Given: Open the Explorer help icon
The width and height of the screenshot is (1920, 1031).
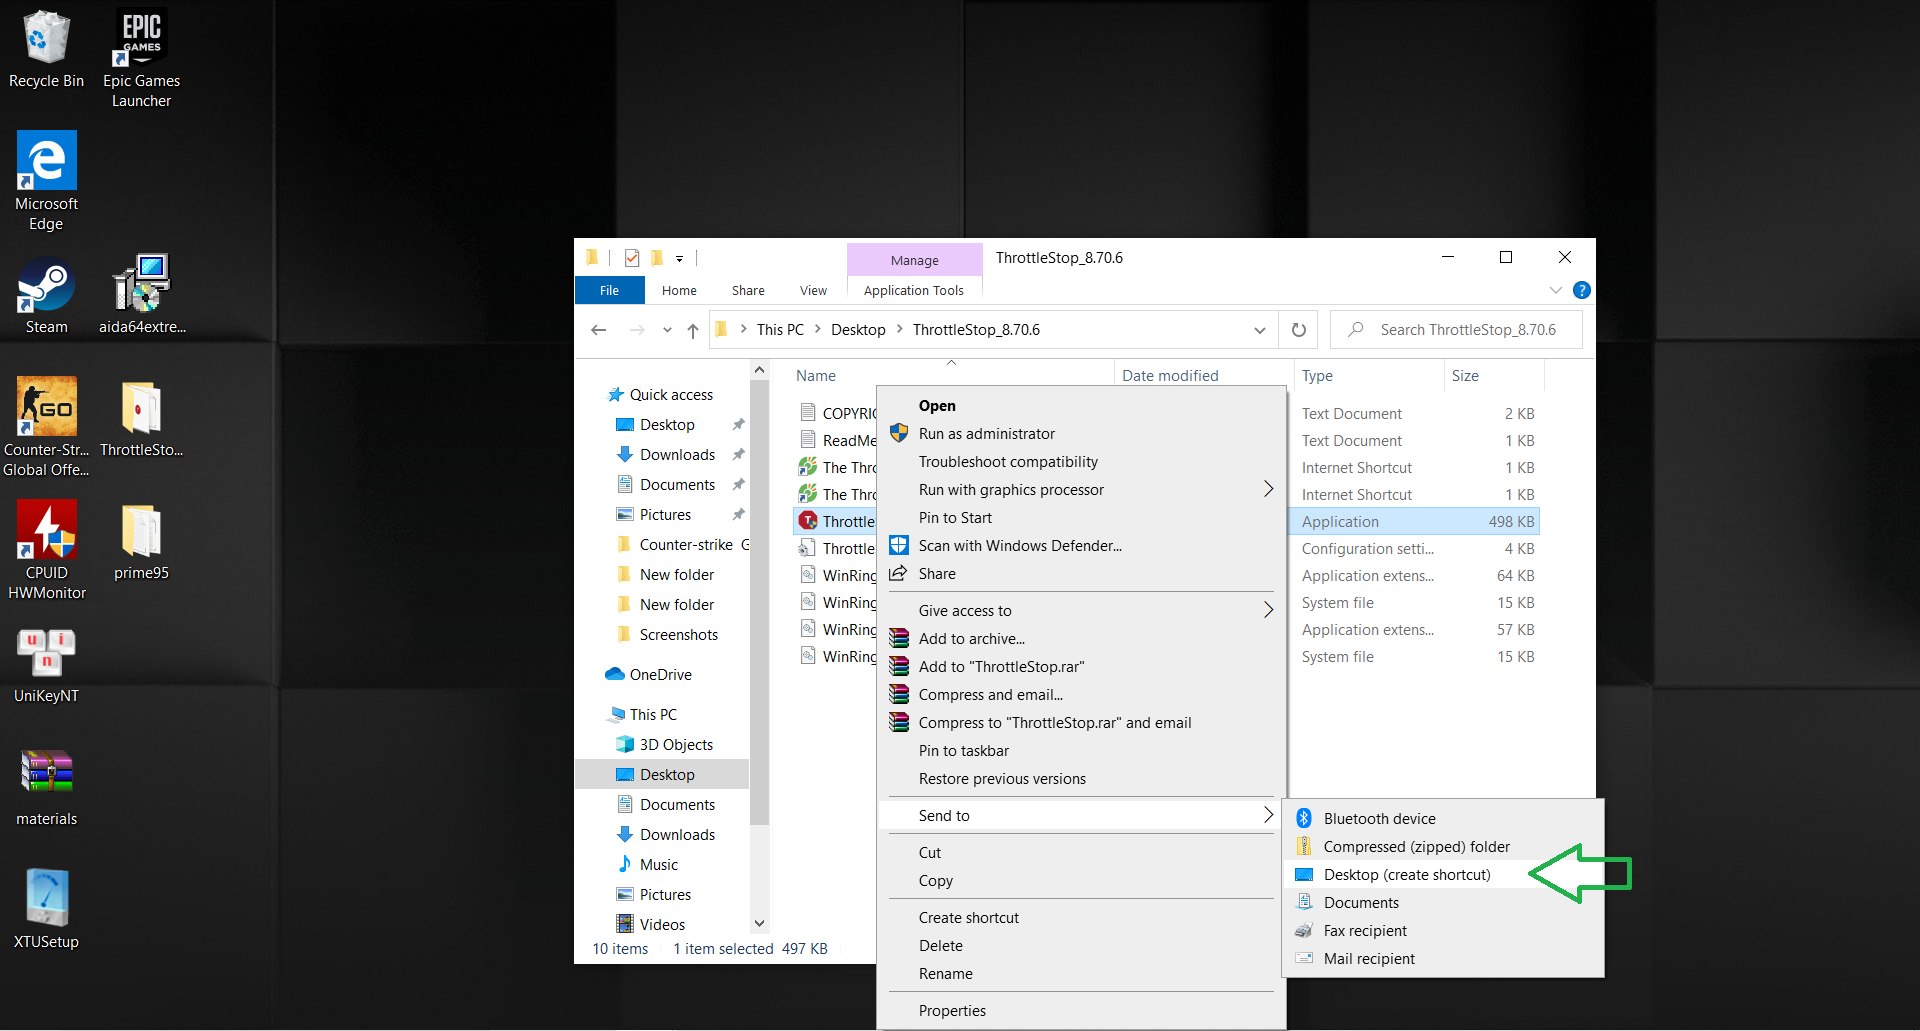Looking at the screenshot, I should point(1581,290).
